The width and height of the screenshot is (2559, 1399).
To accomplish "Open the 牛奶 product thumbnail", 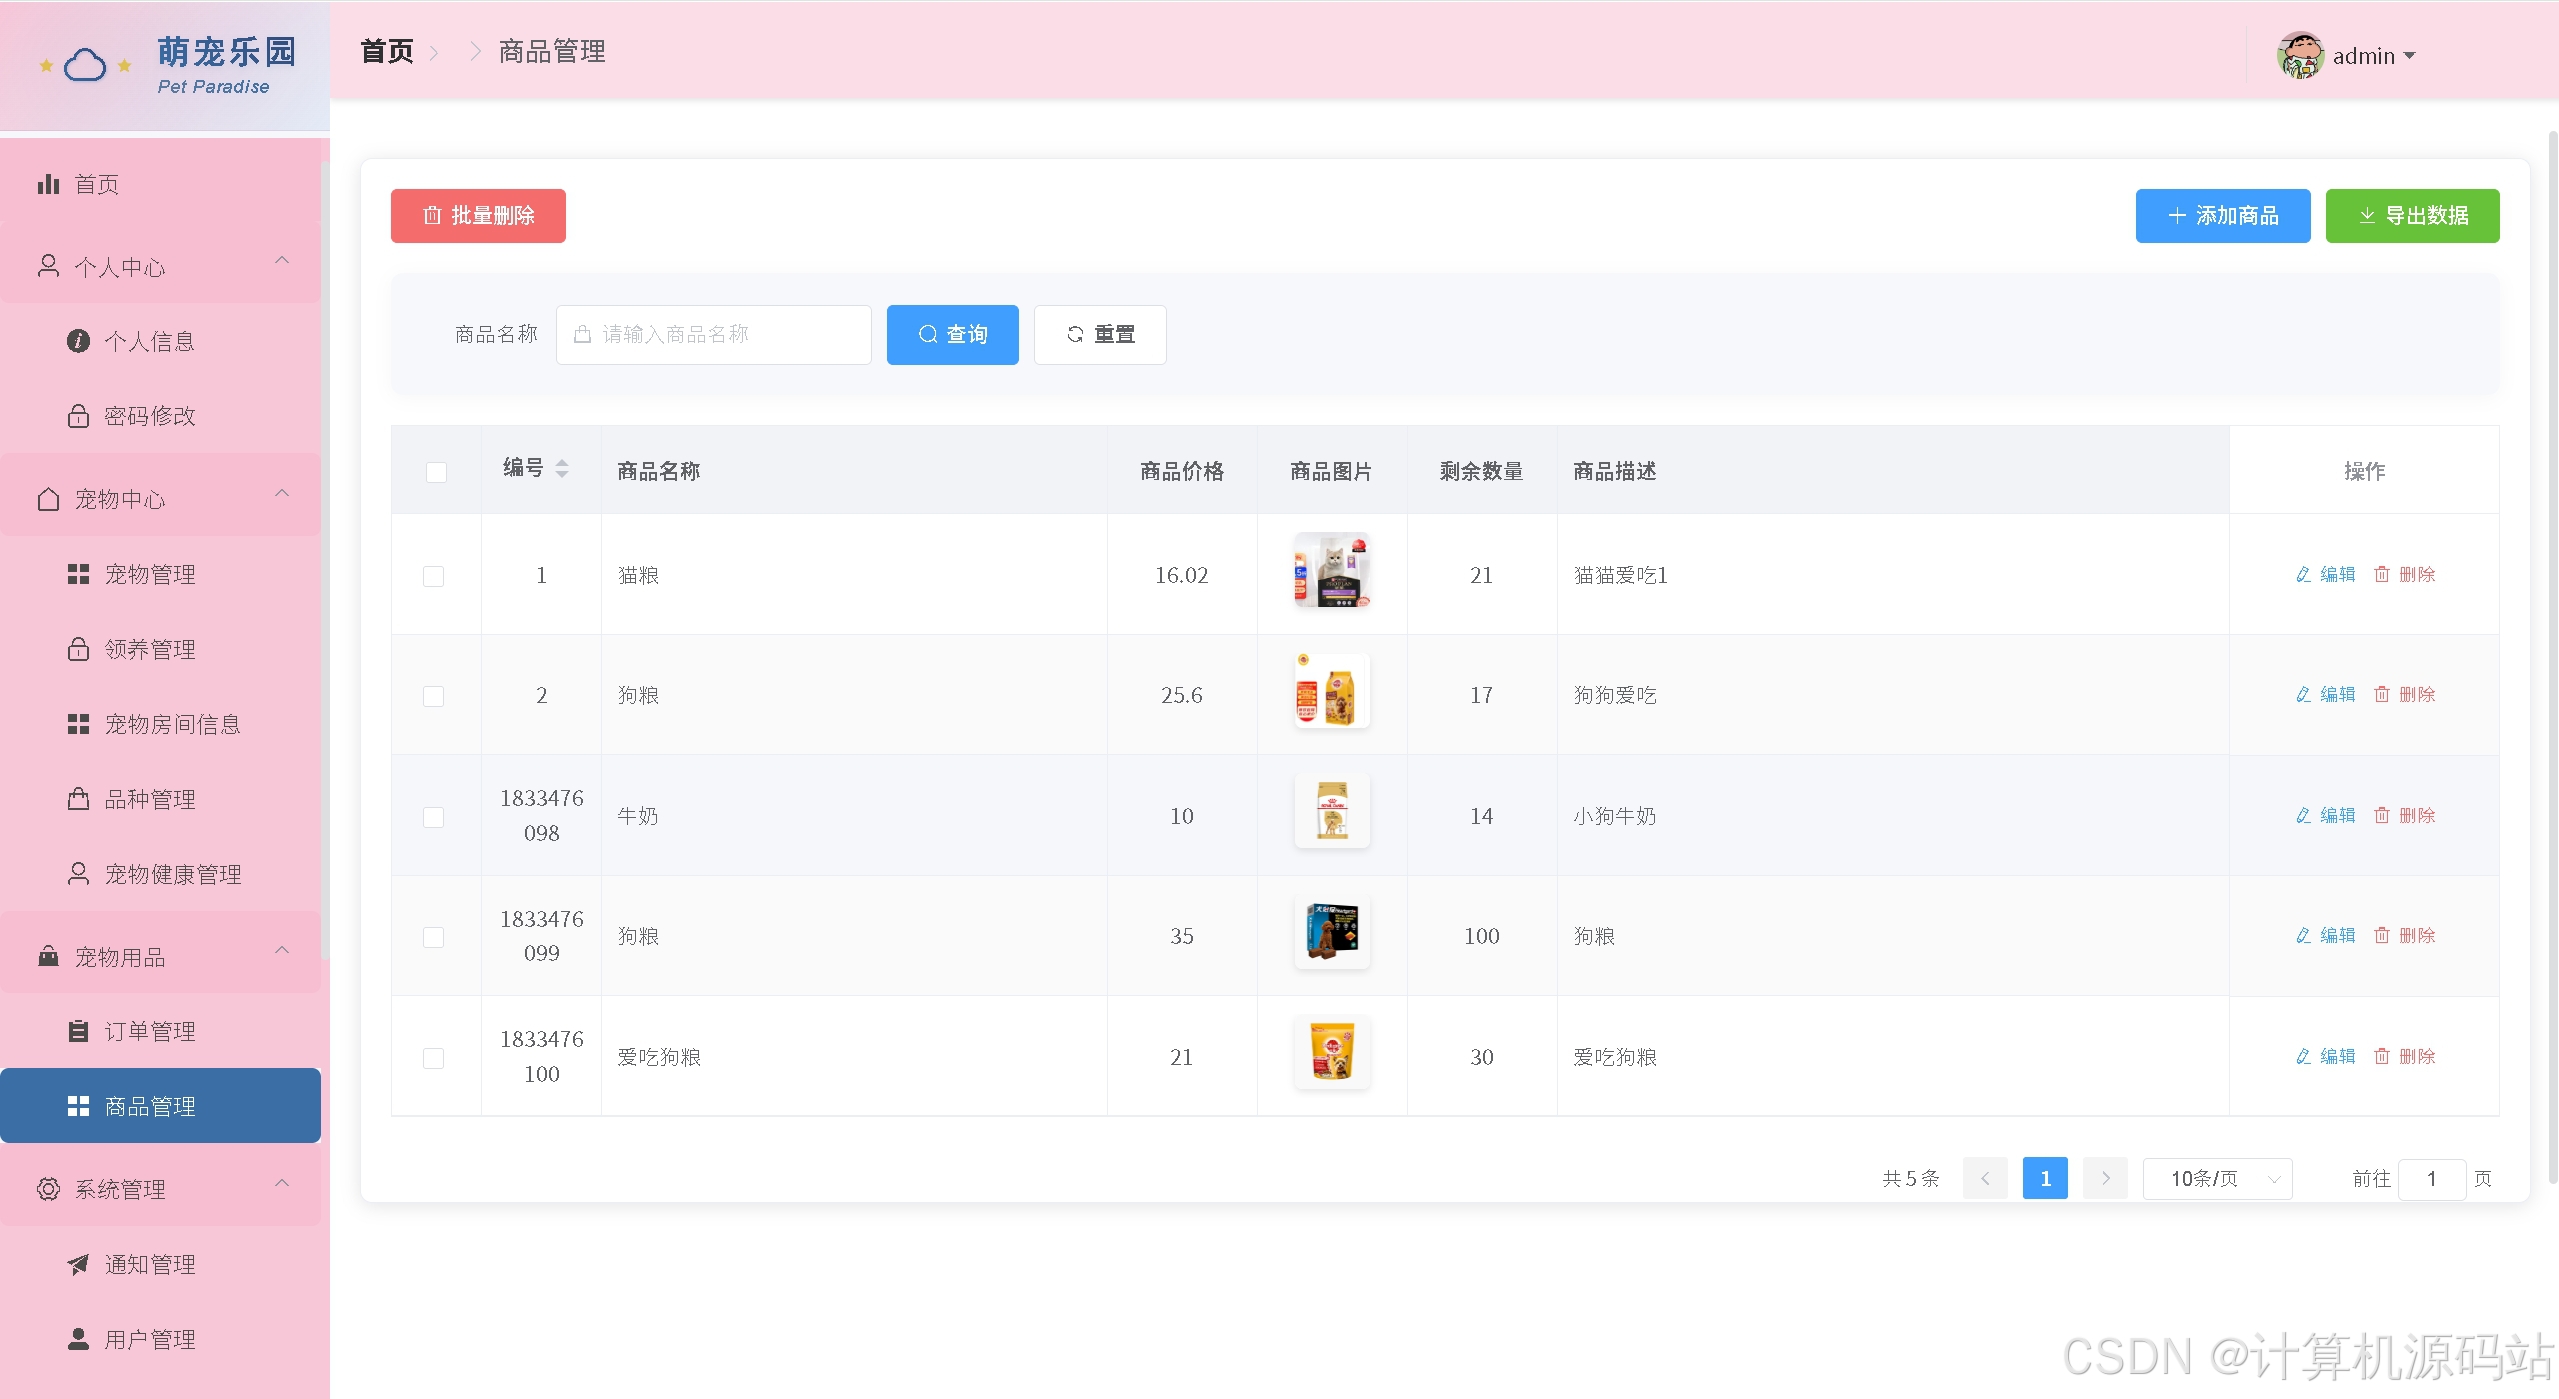I will [1331, 811].
